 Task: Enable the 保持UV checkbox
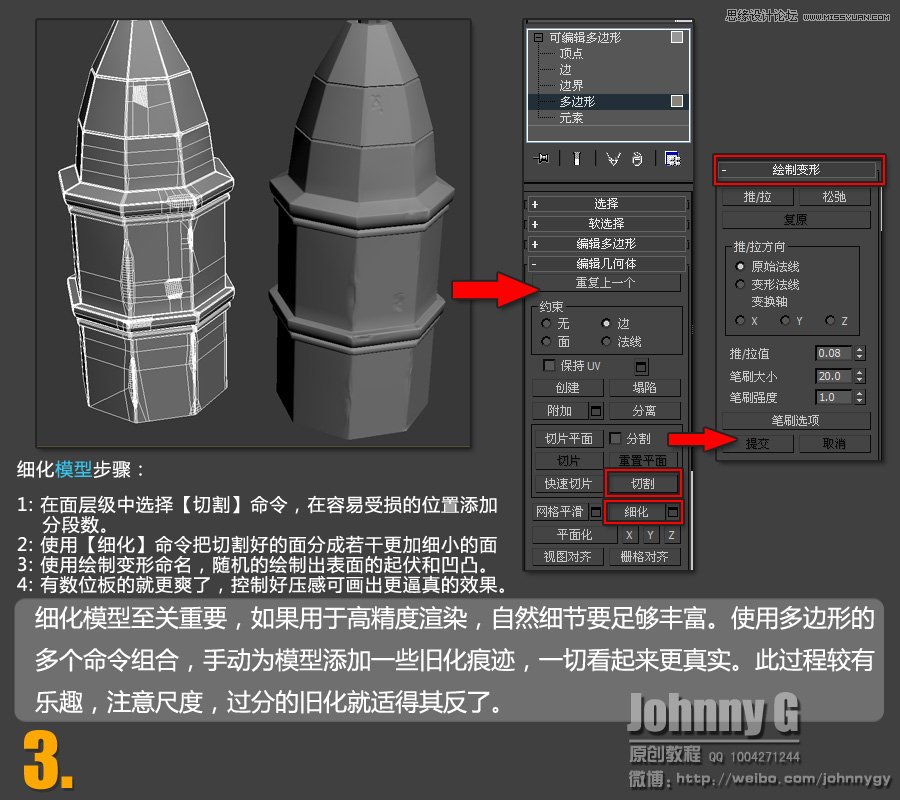548,366
